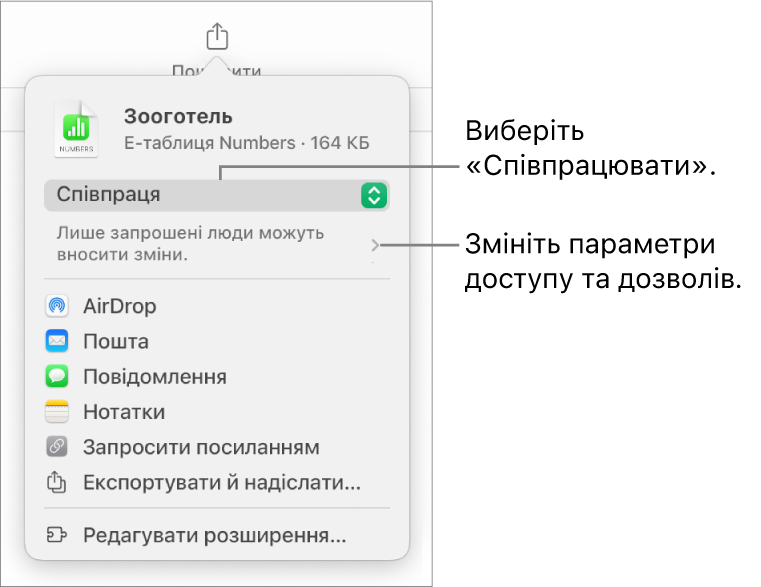This screenshot has height=587, width=761.
Task: Choose Повідомлення to share
Action: pos(155,377)
